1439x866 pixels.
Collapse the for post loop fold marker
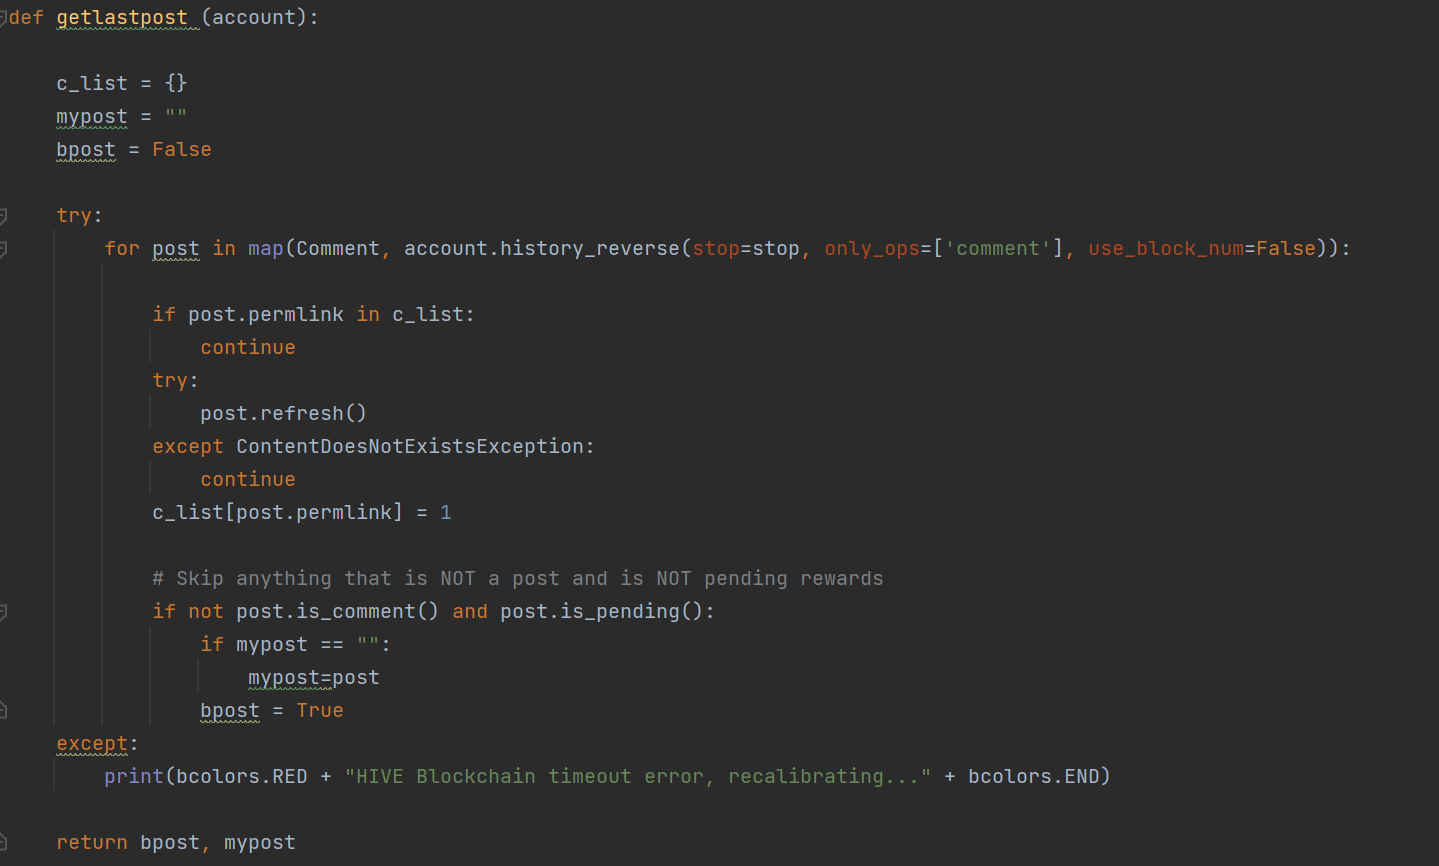click(3, 249)
